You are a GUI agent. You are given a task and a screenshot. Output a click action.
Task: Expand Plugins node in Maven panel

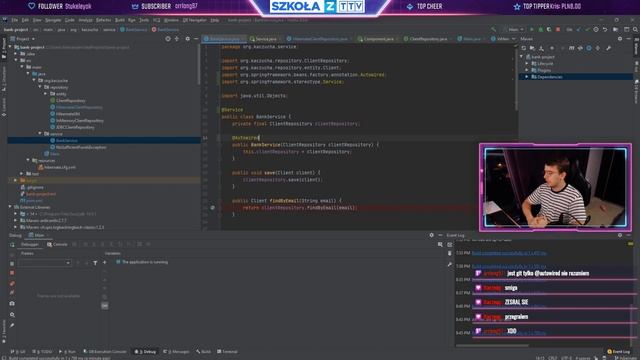pyautogui.click(x=527, y=70)
